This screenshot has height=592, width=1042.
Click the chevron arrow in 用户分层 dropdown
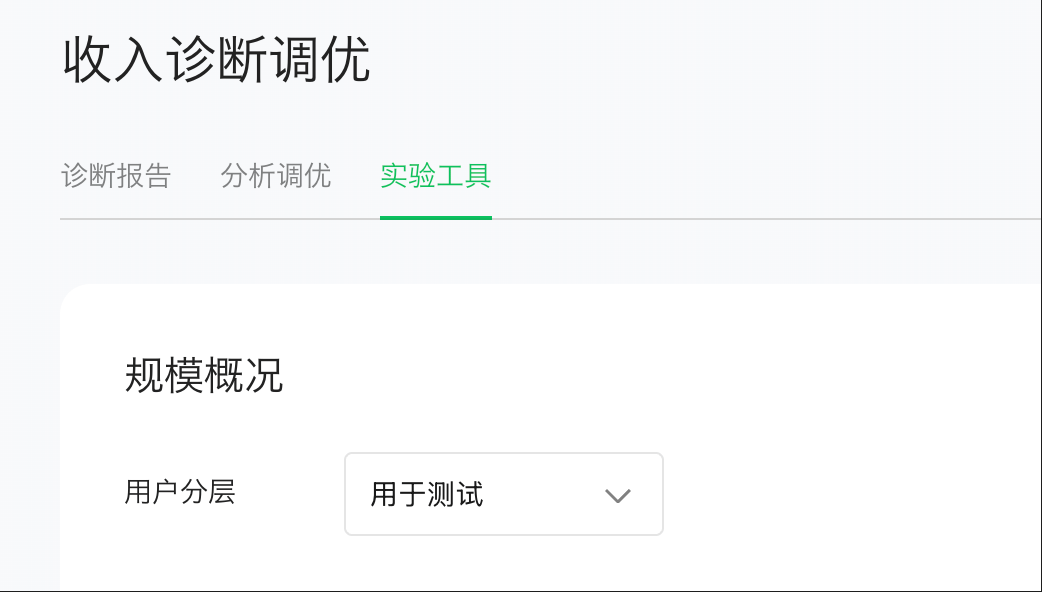(618, 495)
